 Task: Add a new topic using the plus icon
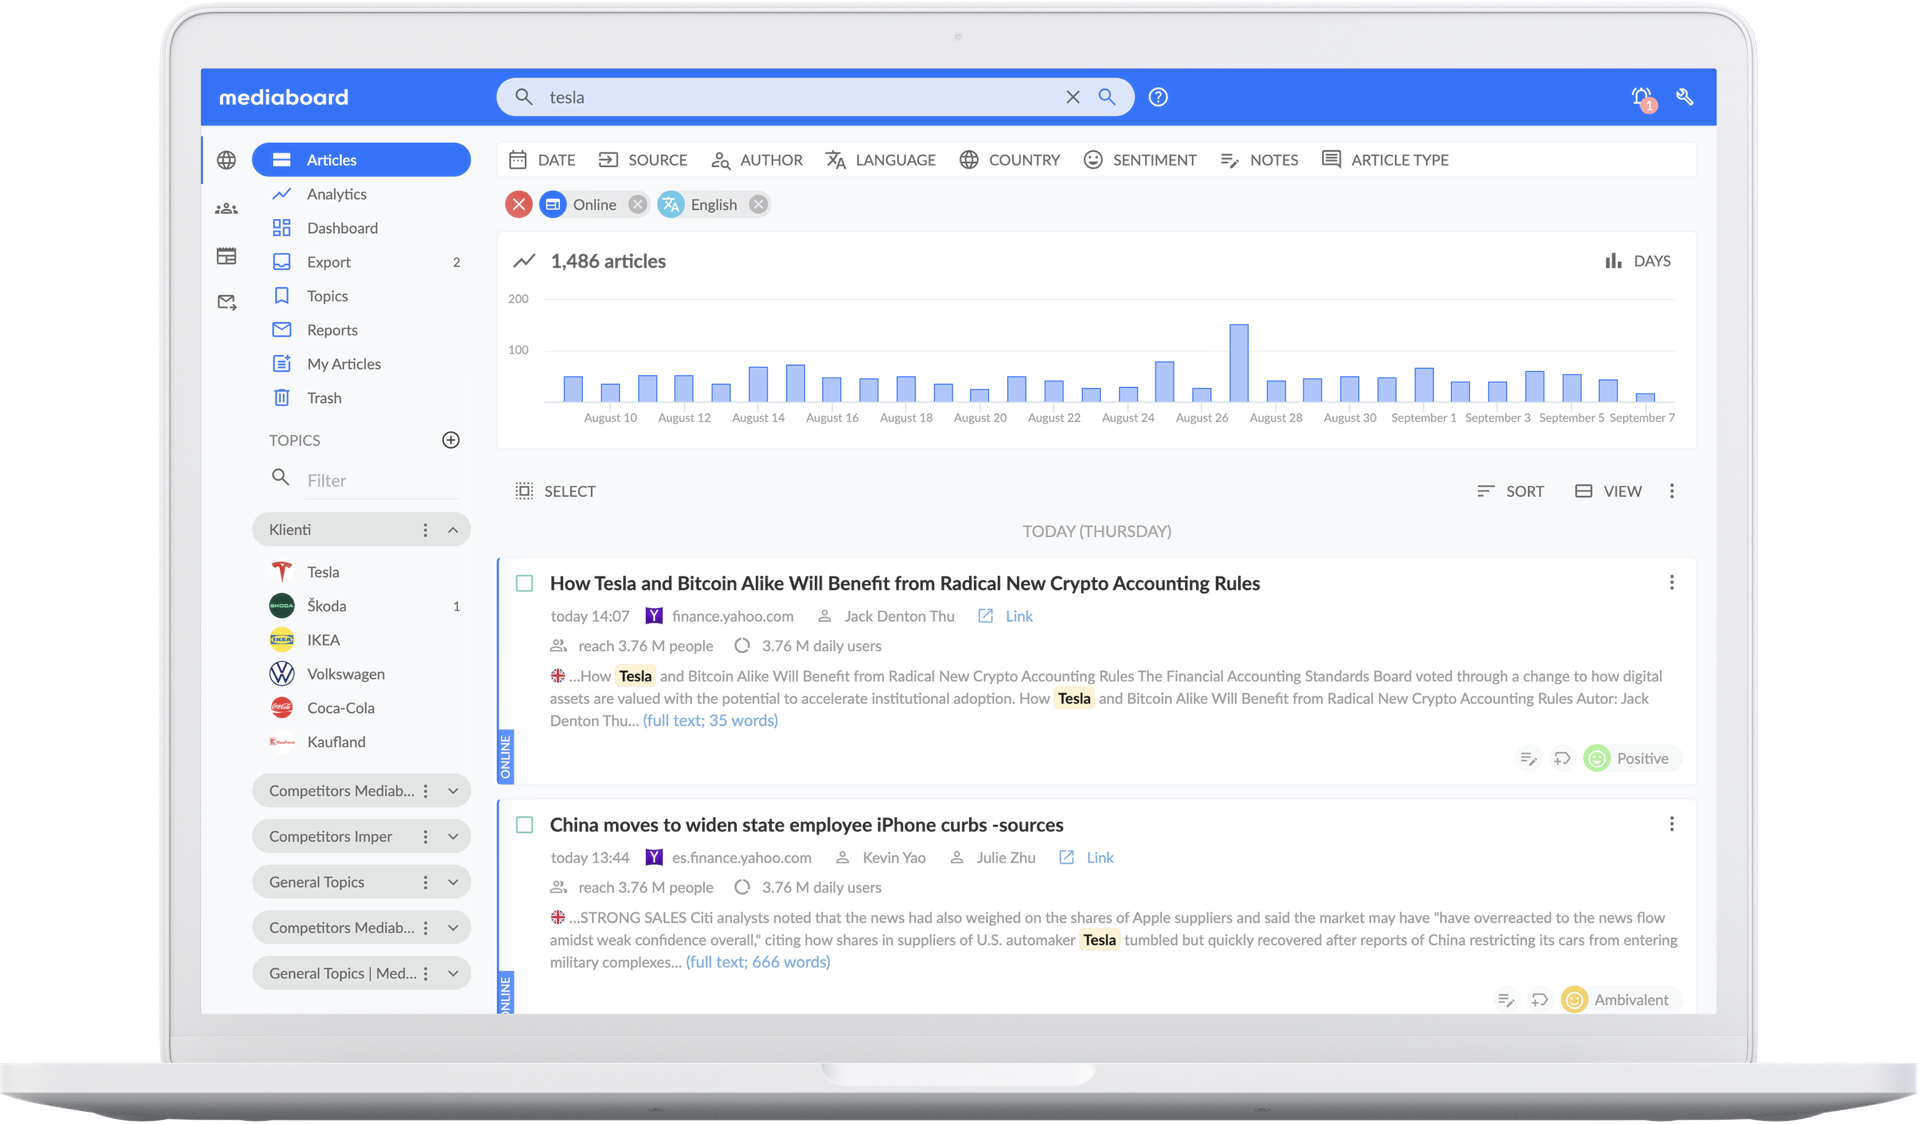[451, 440]
